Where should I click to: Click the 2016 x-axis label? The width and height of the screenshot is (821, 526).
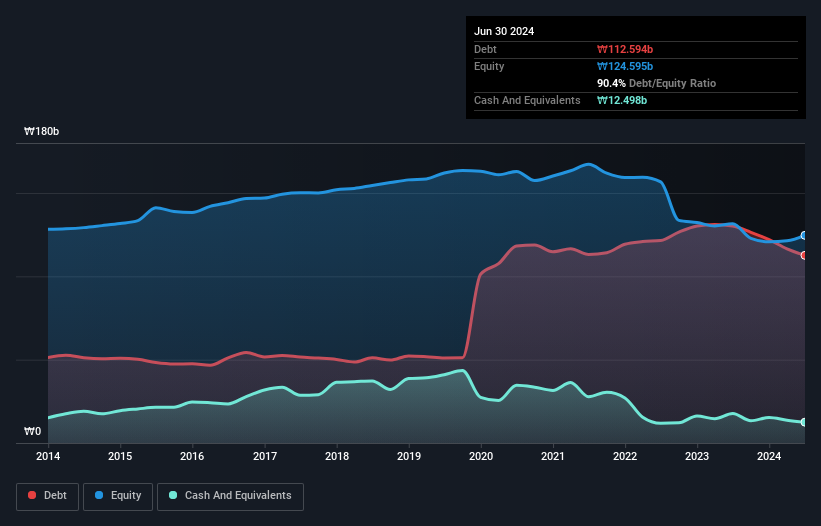point(192,456)
